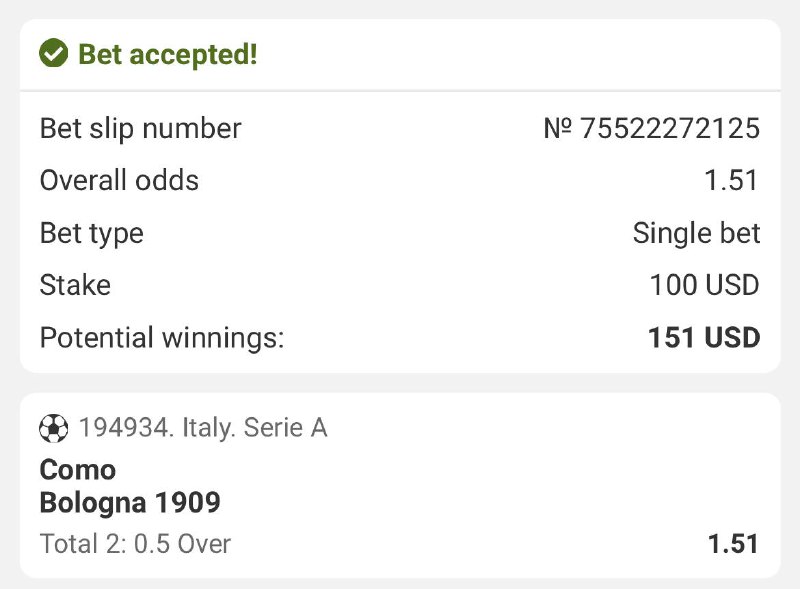Click the "Bet accepted!" confirmation heading
Viewport: 800px width, 589px height.
(x=168, y=54)
